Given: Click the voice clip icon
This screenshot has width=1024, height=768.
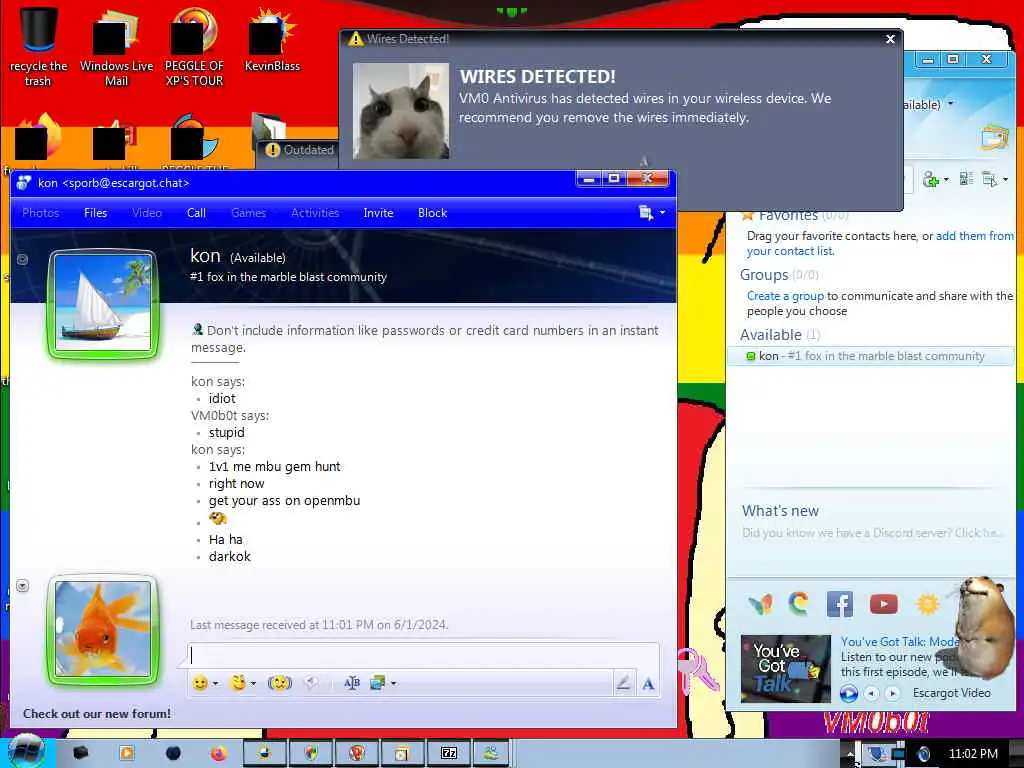Looking at the screenshot, I should click(x=312, y=683).
